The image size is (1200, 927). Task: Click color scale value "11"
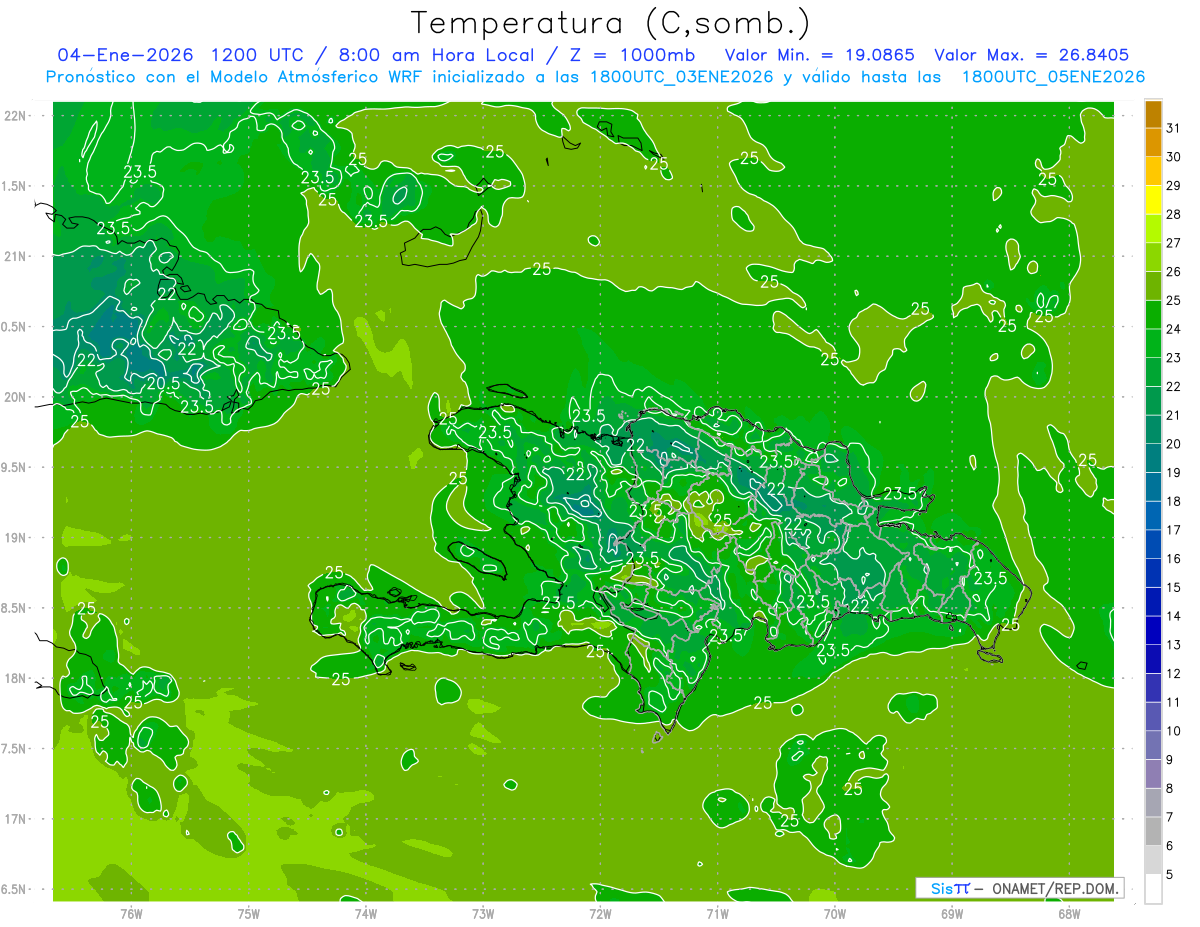click(x=1174, y=702)
